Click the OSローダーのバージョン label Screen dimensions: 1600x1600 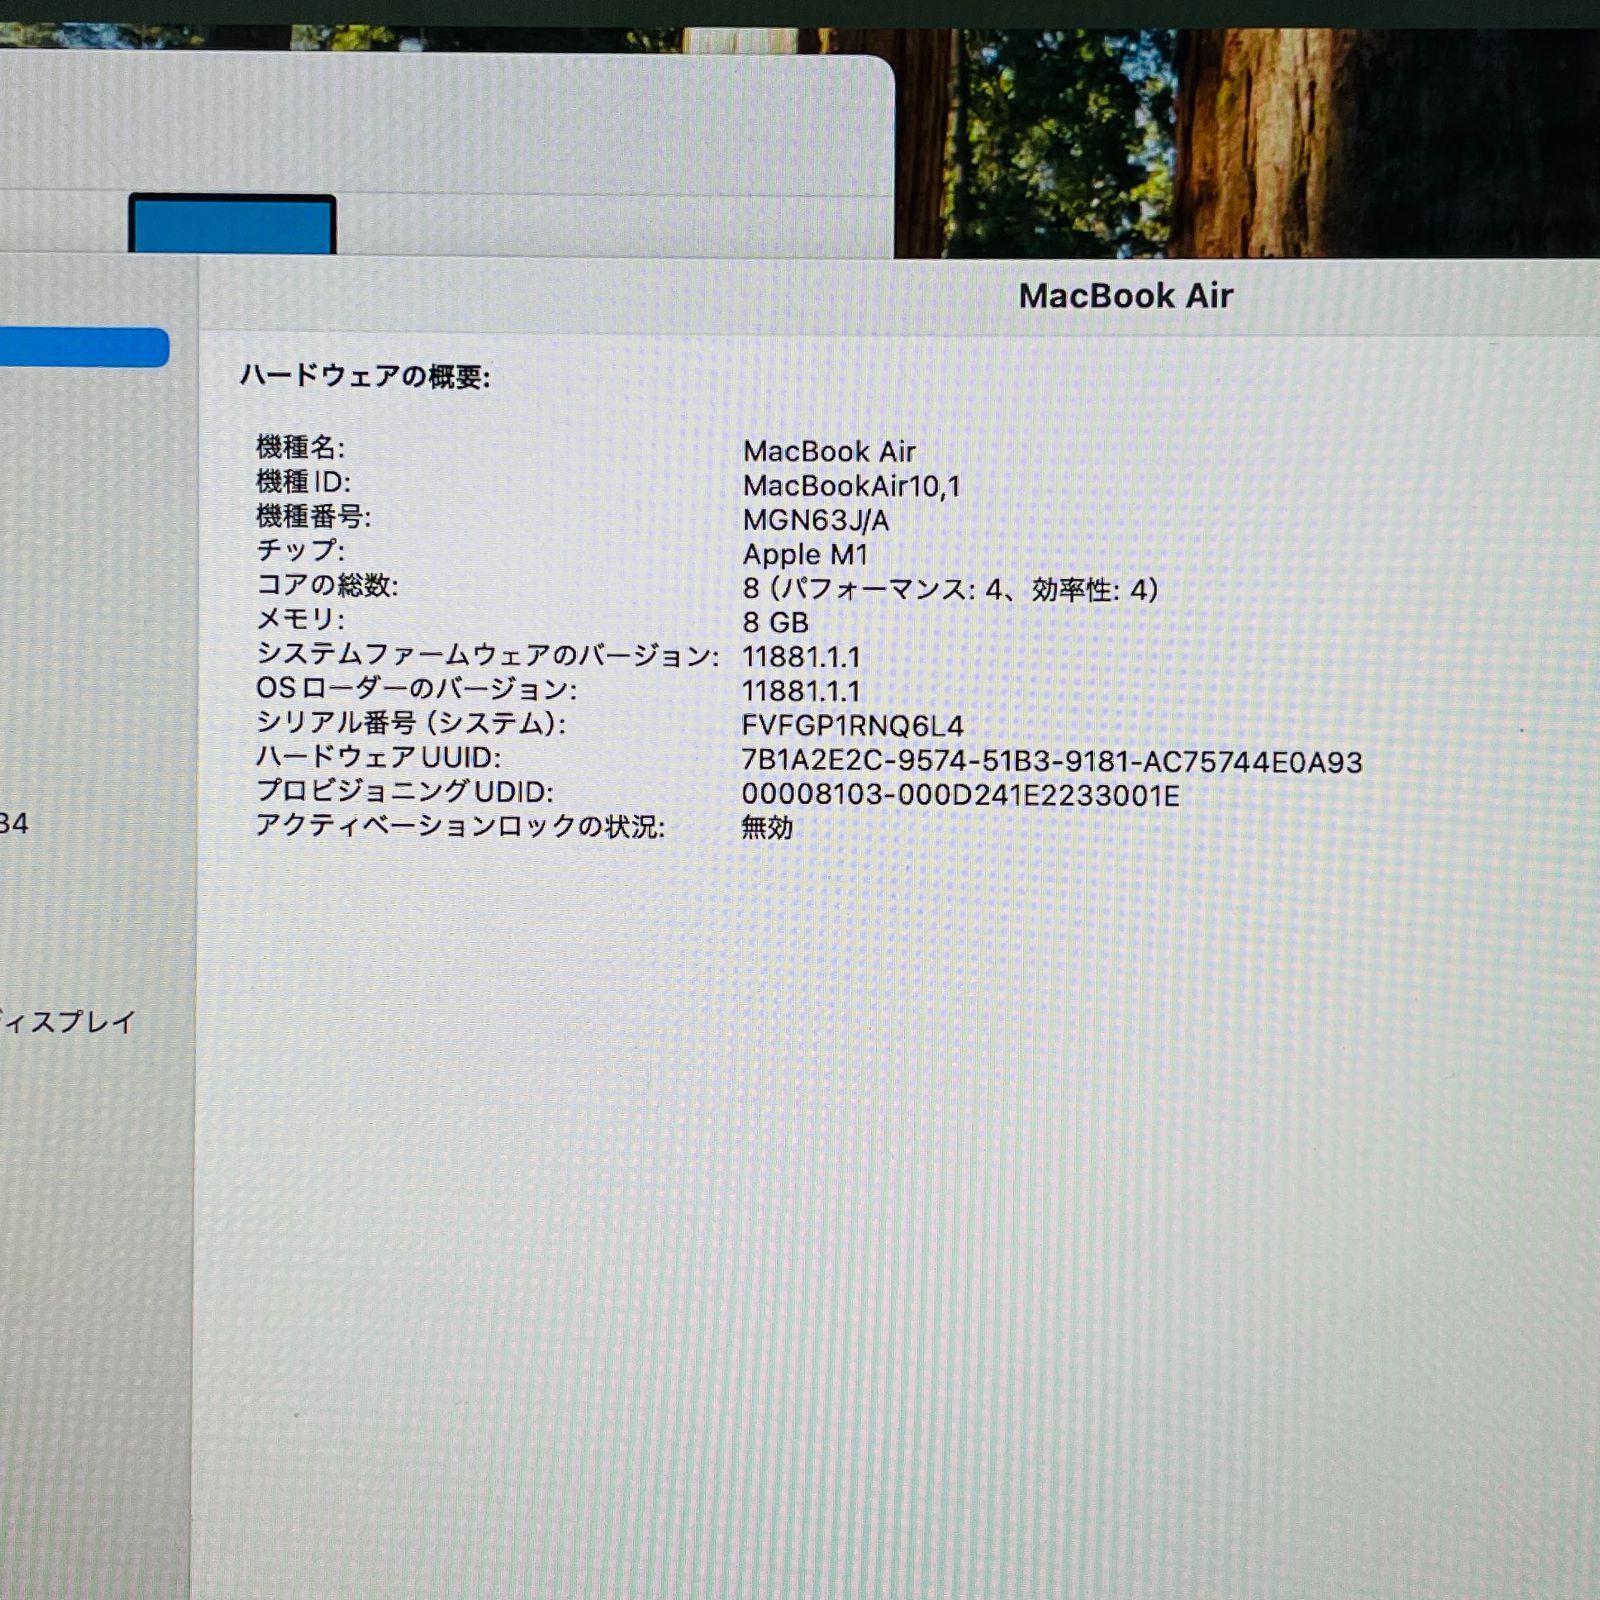[x=416, y=688]
